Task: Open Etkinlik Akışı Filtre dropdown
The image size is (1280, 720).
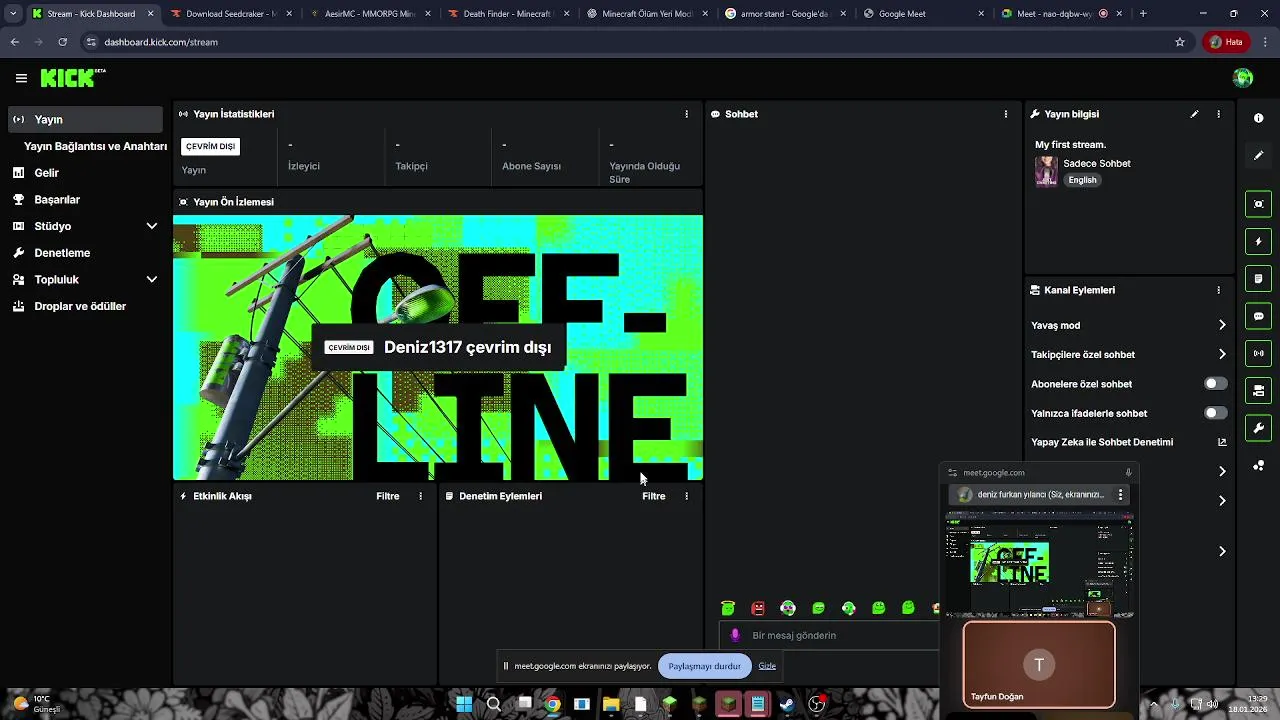Action: click(388, 496)
